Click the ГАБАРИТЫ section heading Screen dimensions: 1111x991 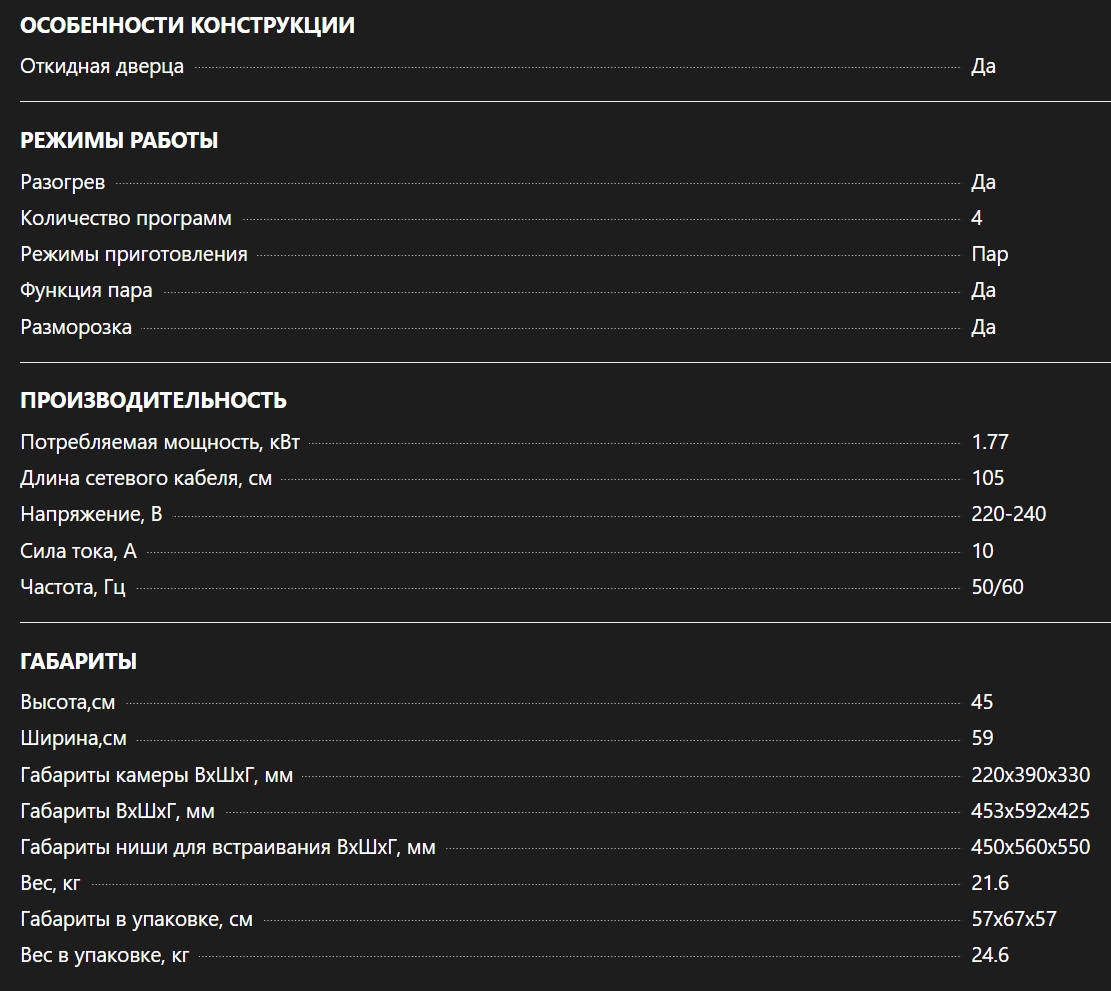pyautogui.click(x=78, y=662)
